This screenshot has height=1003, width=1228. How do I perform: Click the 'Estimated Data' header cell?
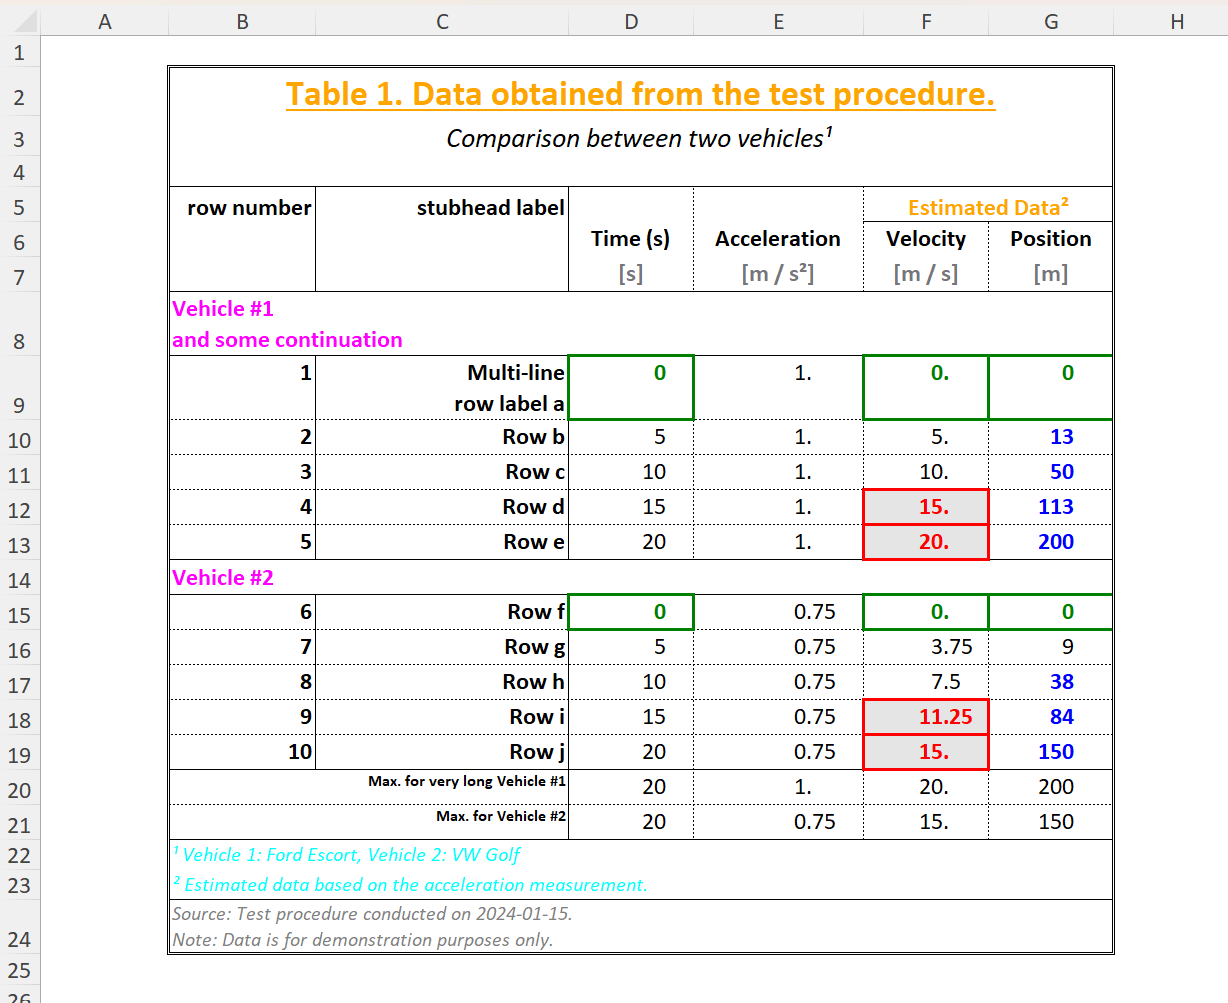[987, 207]
